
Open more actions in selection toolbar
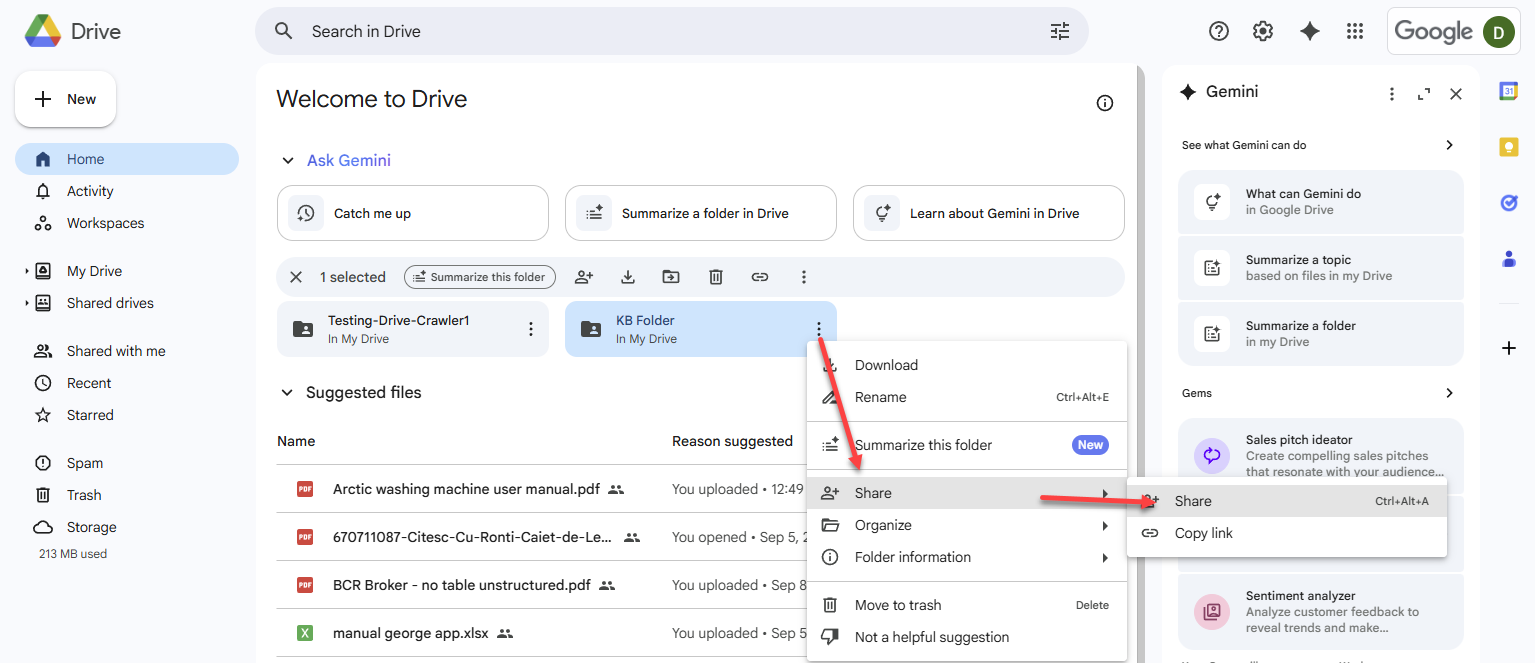804,277
